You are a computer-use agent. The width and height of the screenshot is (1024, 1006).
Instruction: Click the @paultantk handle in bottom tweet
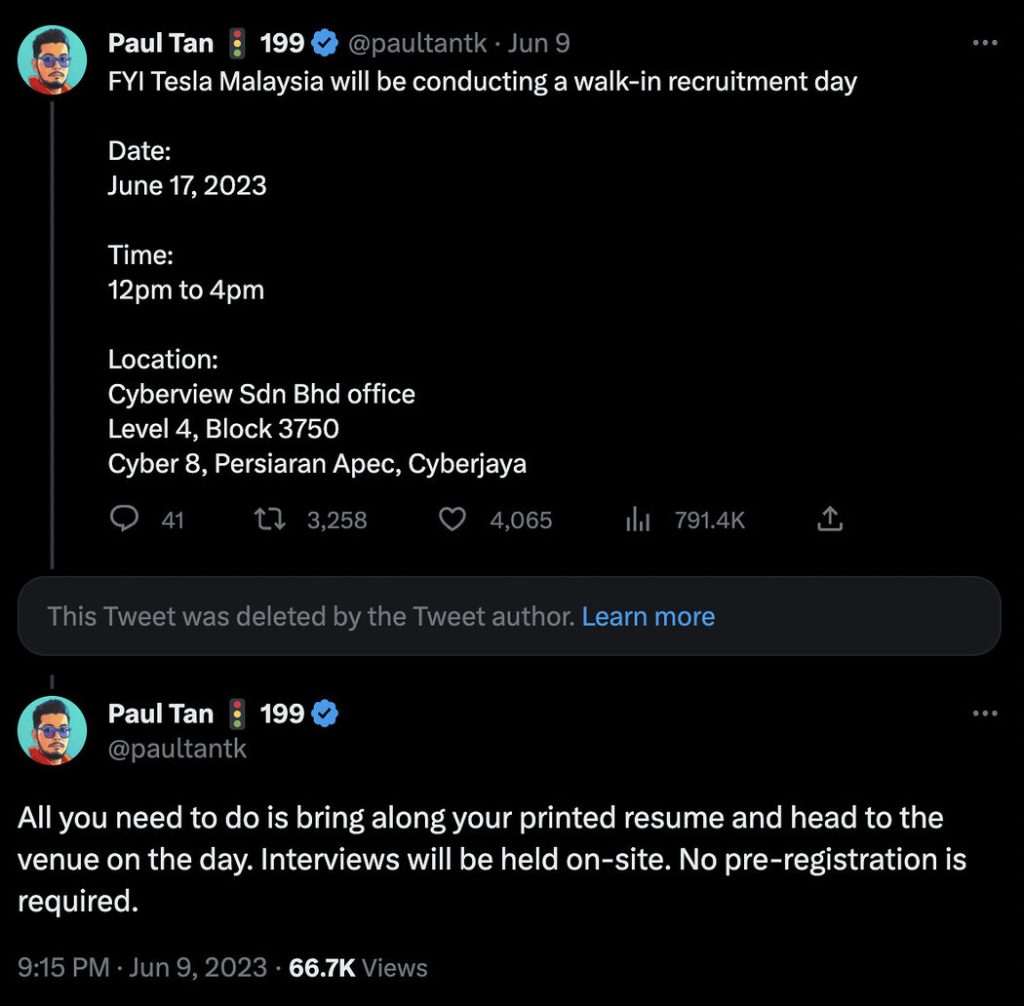click(177, 748)
